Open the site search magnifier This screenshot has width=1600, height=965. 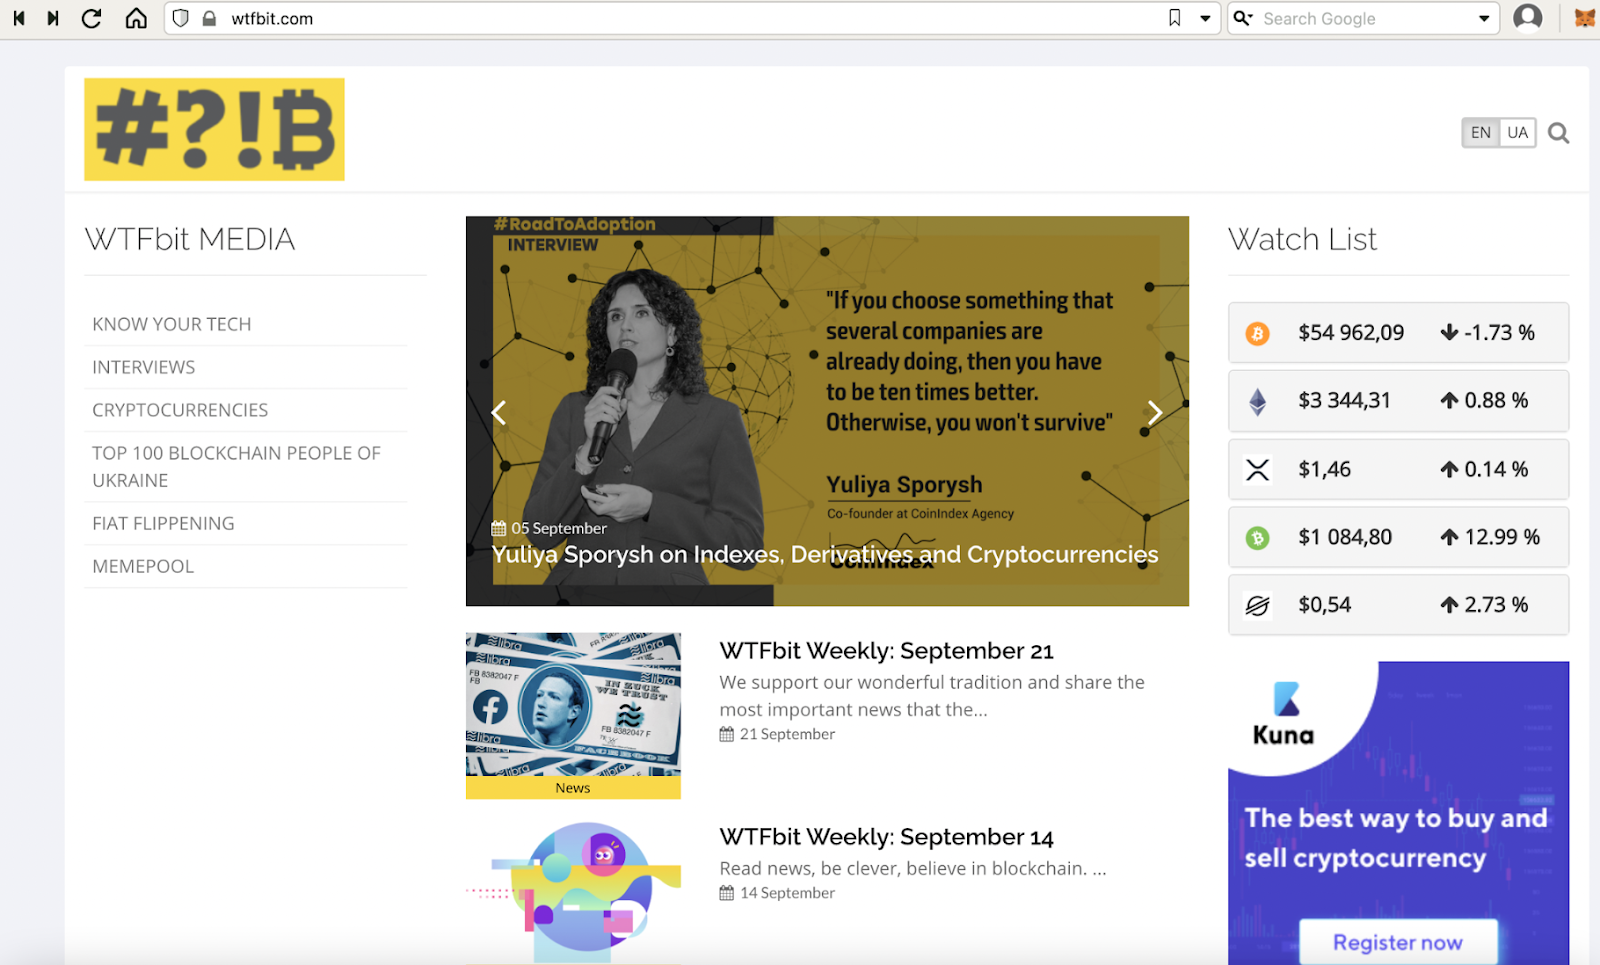click(x=1558, y=133)
